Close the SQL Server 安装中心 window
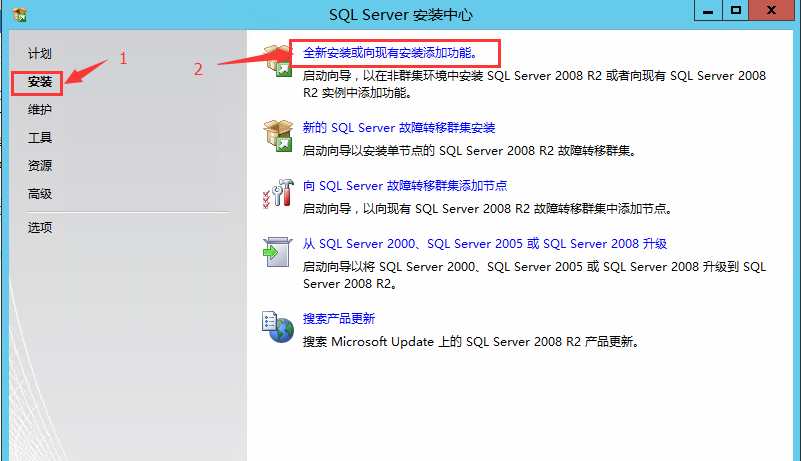The image size is (801, 461). pos(772,10)
